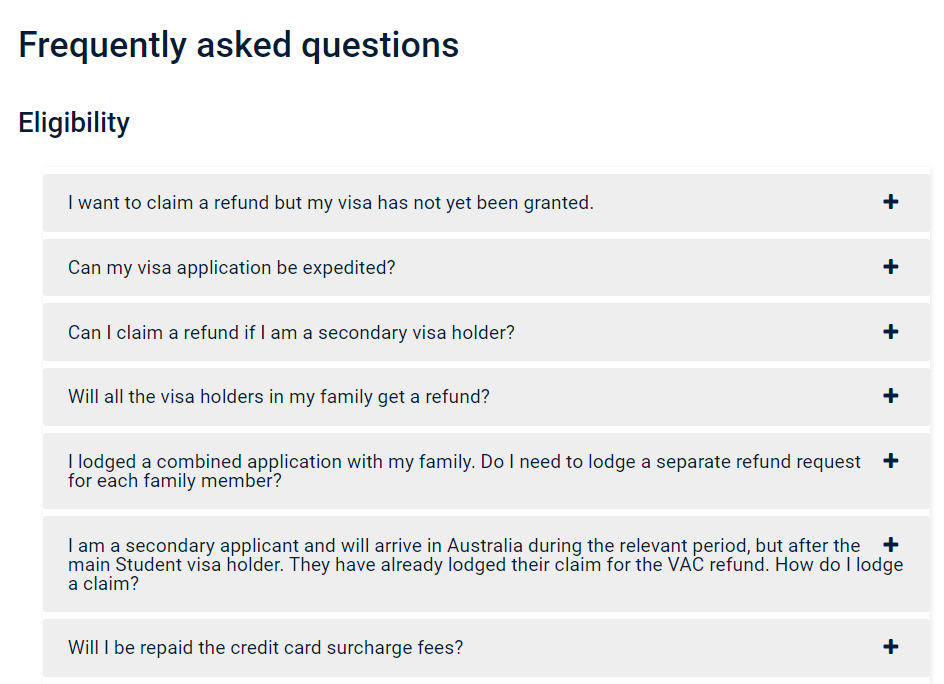Open 'Can I claim a refund if I am a secondary visa holder?'
The height and width of the screenshot is (684, 944).
coord(291,332)
